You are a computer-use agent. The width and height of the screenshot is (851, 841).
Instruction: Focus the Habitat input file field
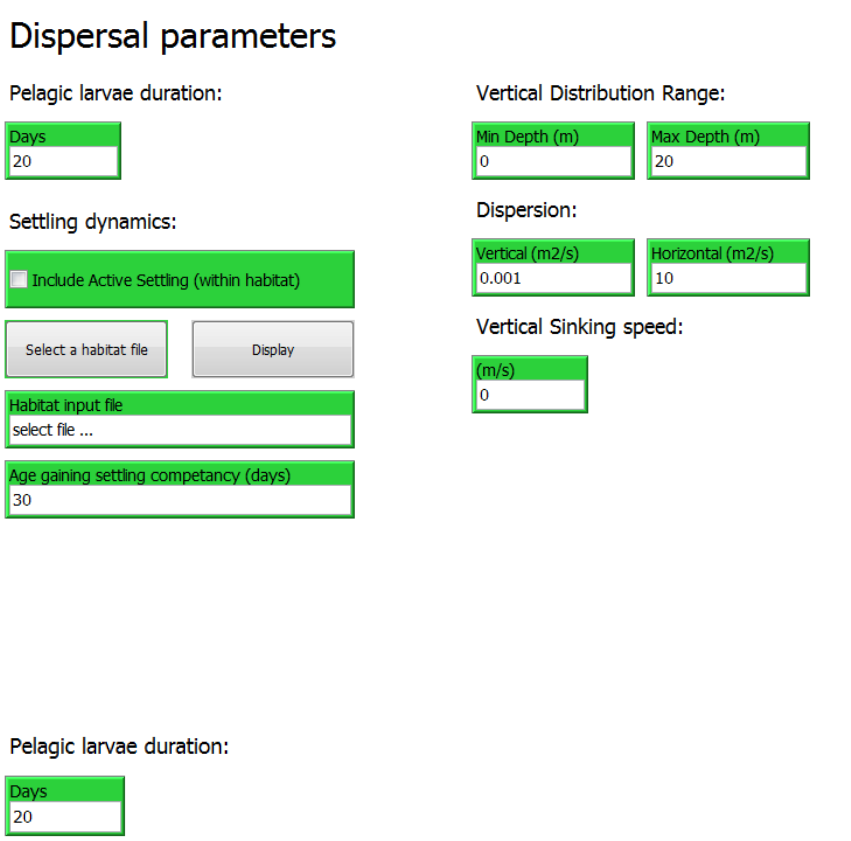180,431
